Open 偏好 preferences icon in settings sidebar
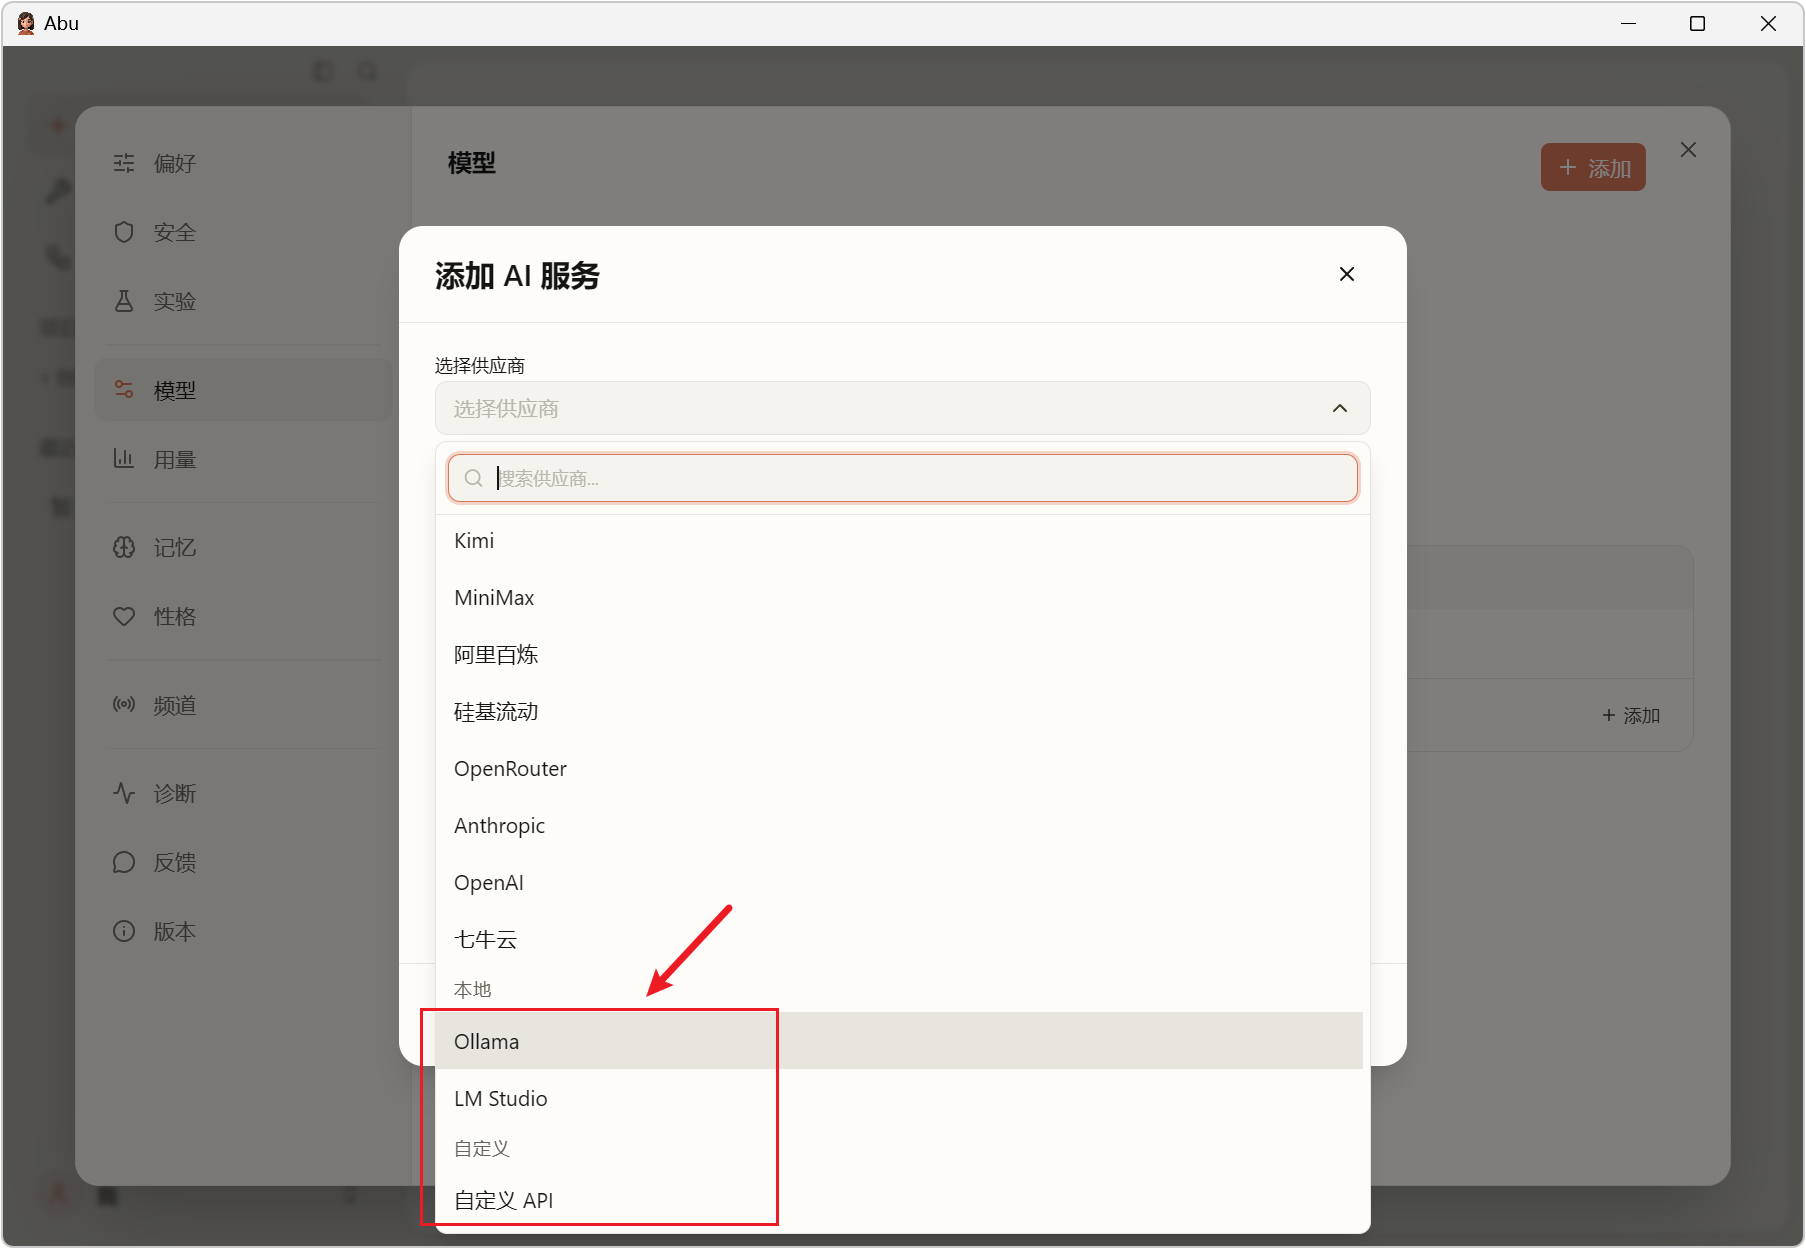The height and width of the screenshot is (1248, 1806). pos(124,163)
